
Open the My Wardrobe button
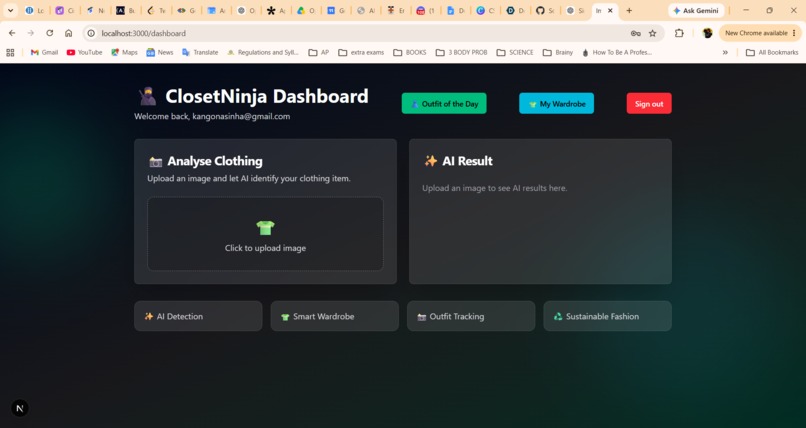click(556, 103)
